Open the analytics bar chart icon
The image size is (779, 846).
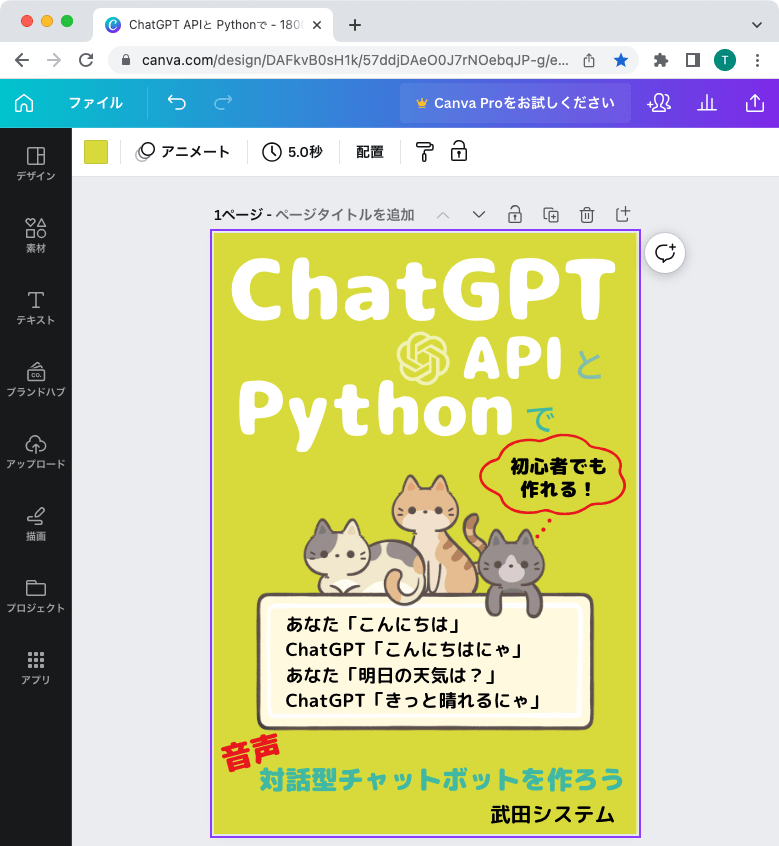point(707,103)
